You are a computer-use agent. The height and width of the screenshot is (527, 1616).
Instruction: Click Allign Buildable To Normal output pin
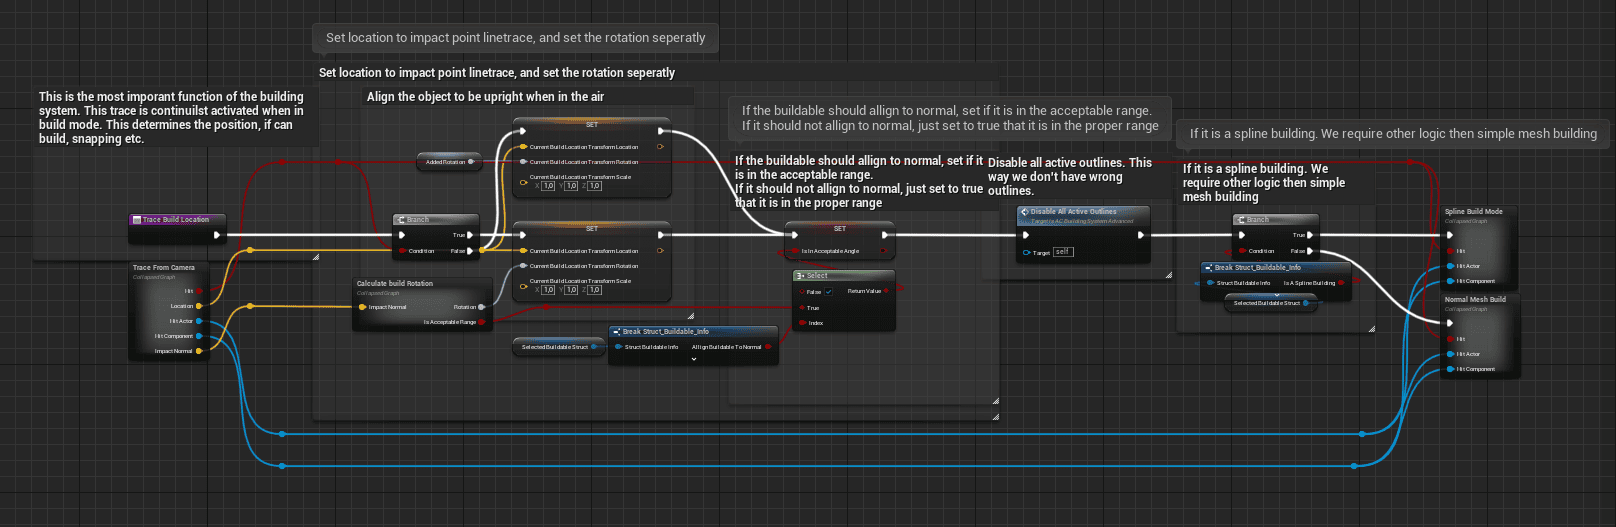(x=768, y=347)
